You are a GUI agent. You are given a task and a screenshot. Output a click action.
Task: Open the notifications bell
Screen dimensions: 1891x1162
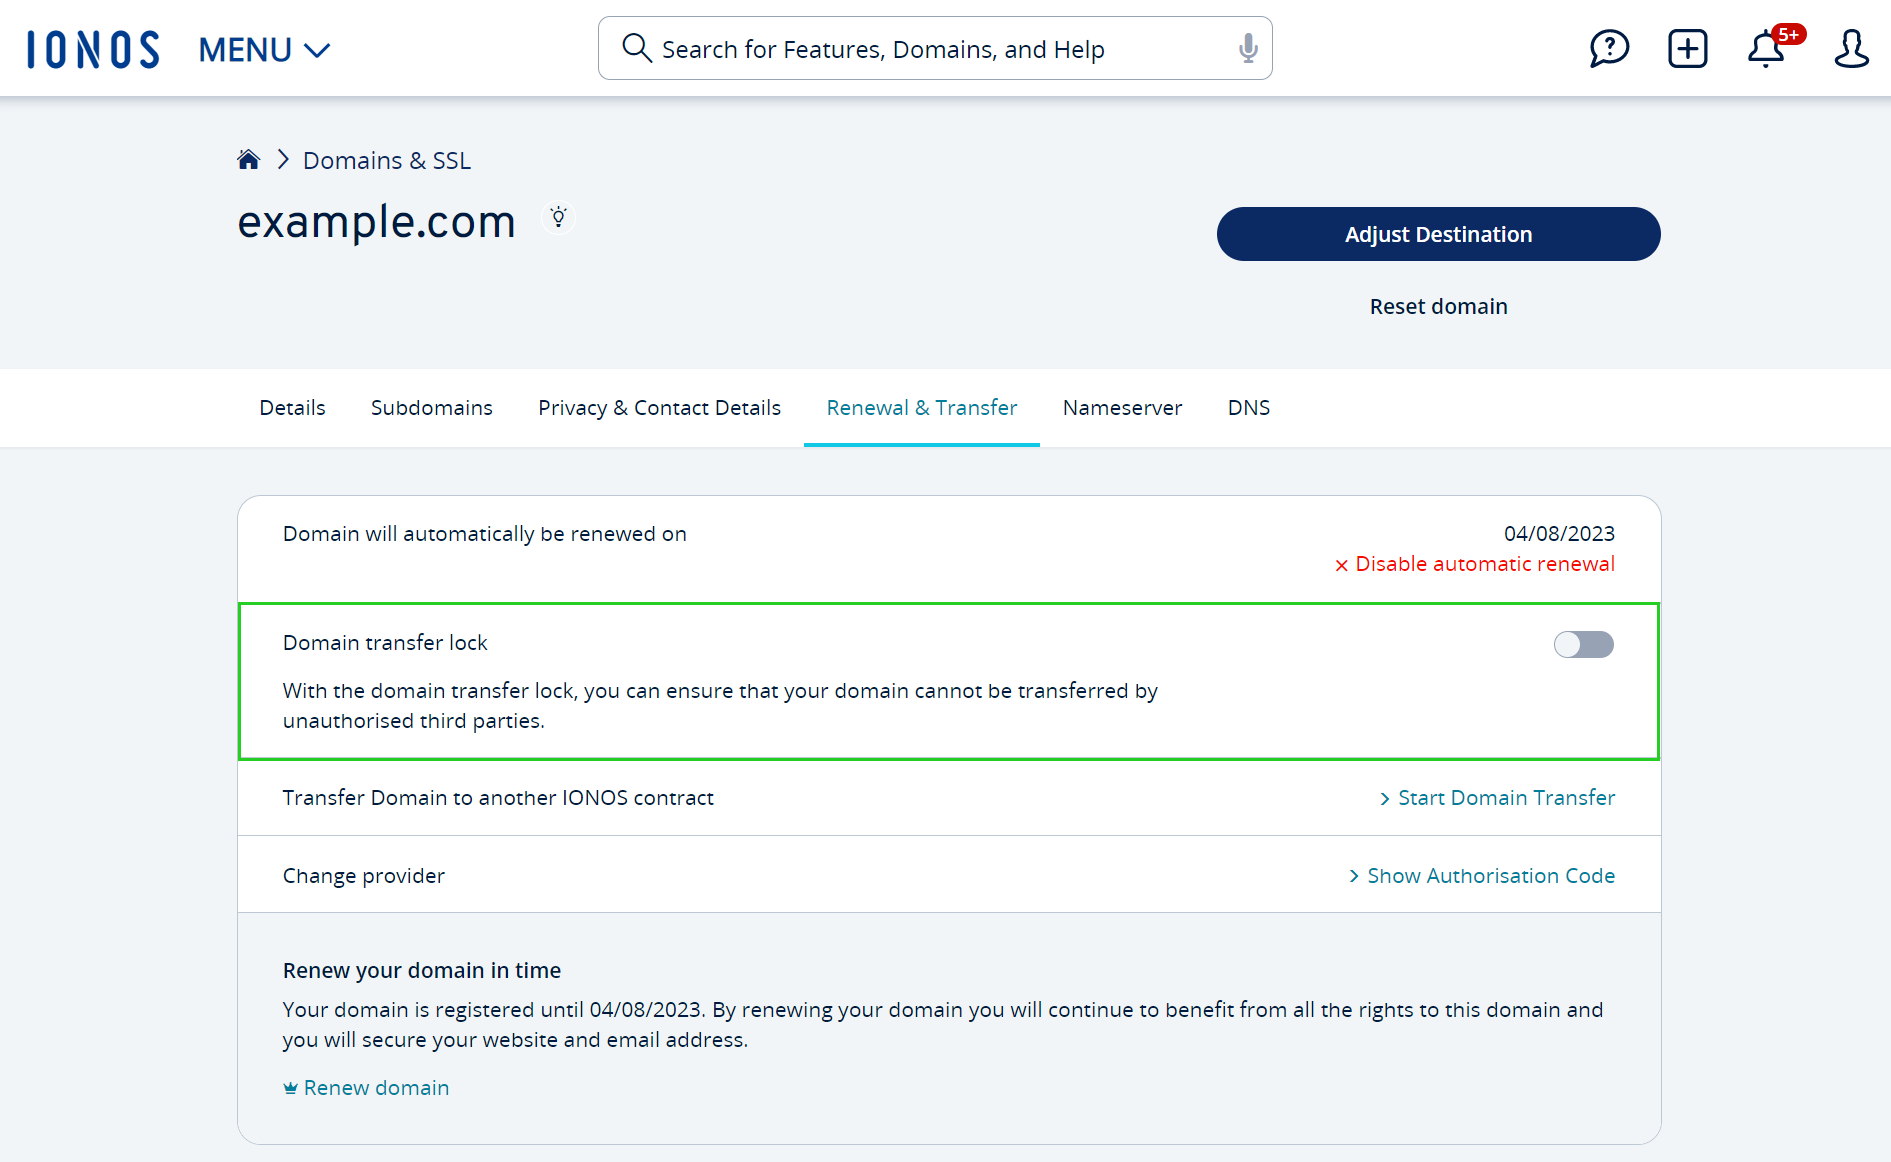pyautogui.click(x=1766, y=49)
